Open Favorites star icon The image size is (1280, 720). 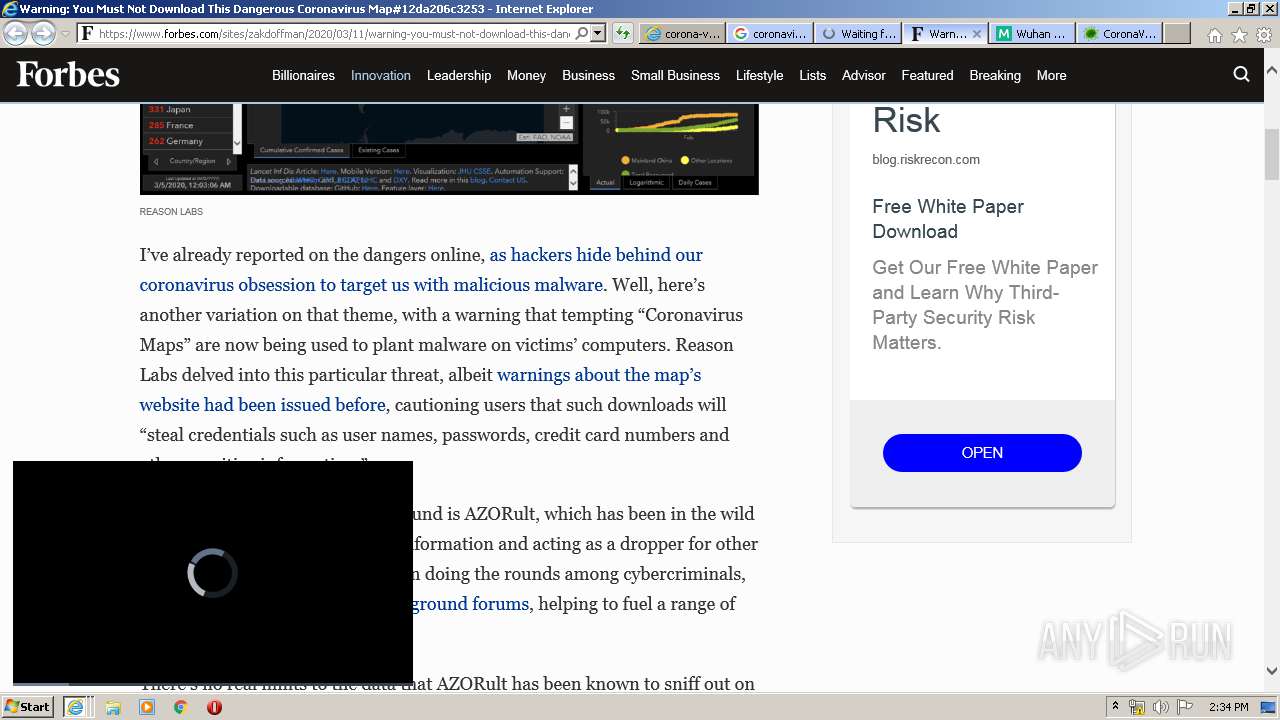click(1239, 34)
